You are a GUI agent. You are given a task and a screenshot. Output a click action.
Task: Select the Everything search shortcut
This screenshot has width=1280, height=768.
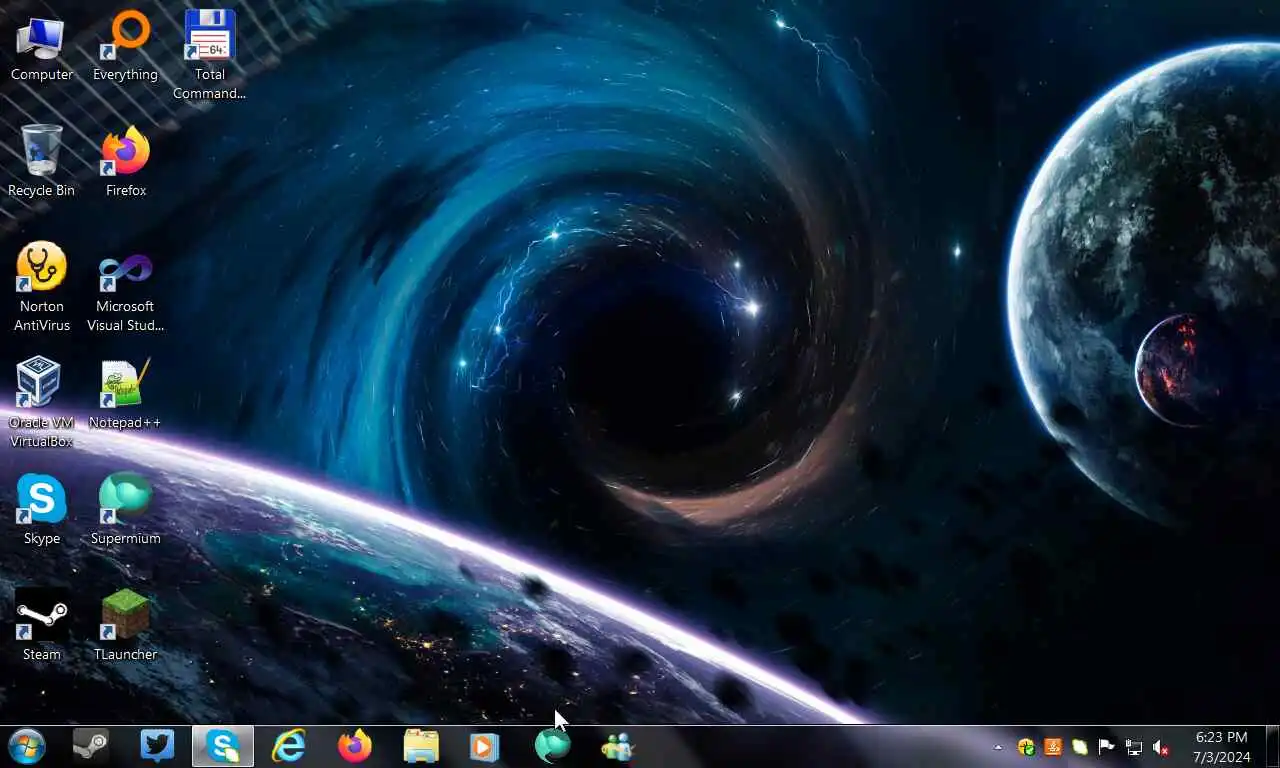pyautogui.click(x=125, y=47)
